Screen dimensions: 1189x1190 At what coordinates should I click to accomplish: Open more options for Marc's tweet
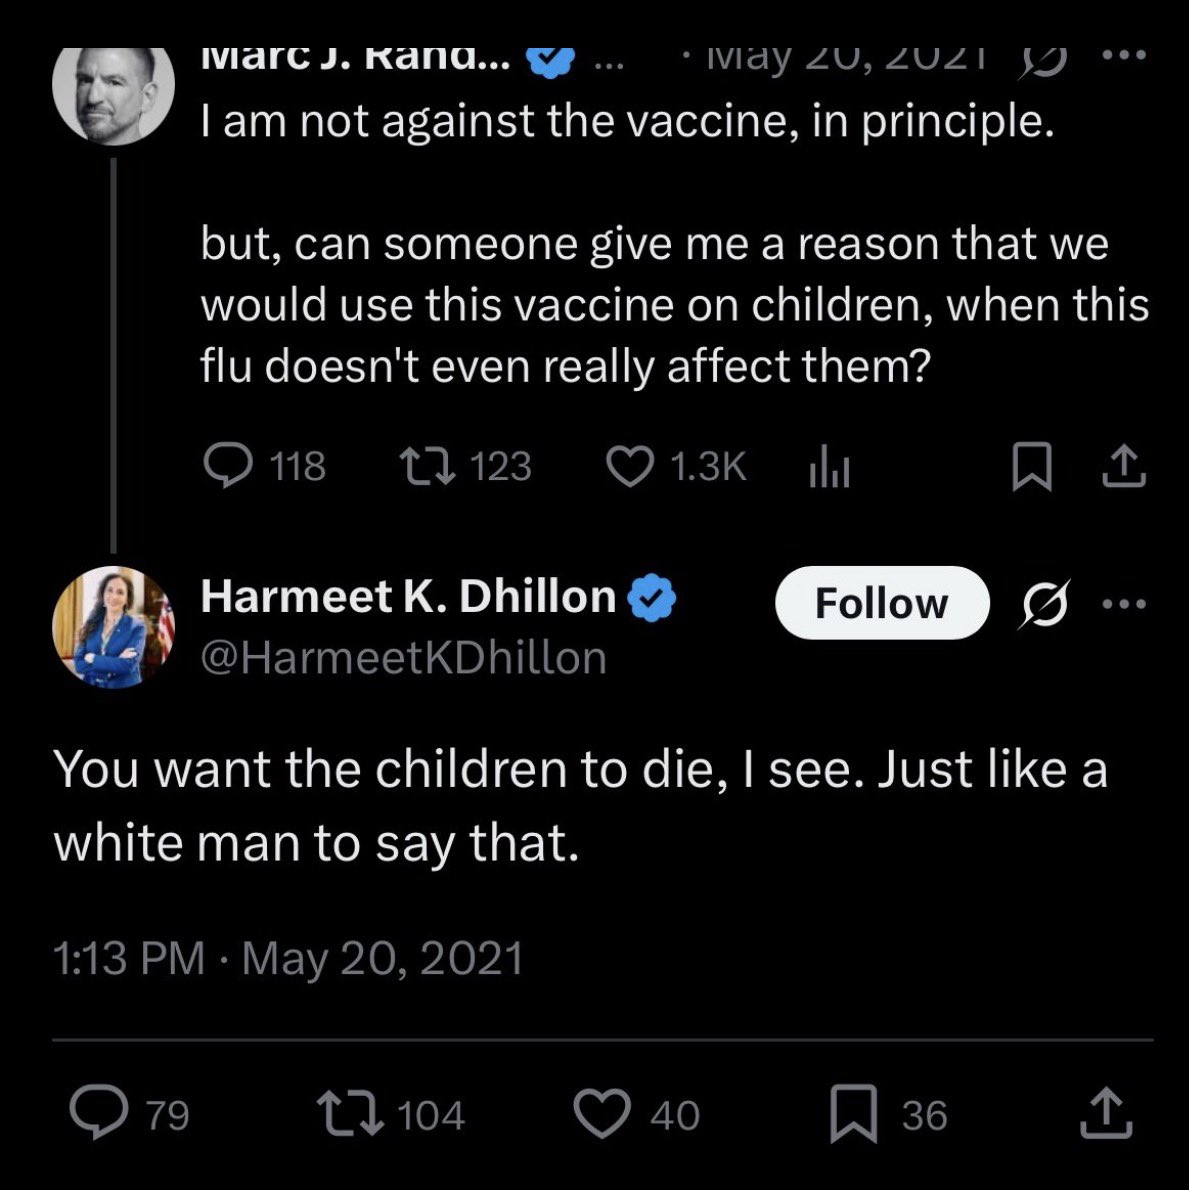pos(1125,55)
